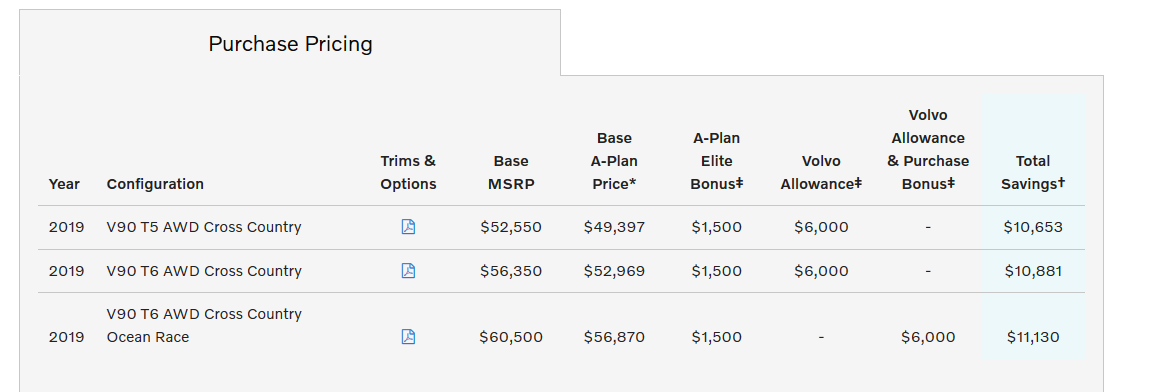Image resolution: width=1176 pixels, height=392 pixels.
Task: Open PDF icon for Ocean Race trim
Action: pyautogui.click(x=408, y=337)
